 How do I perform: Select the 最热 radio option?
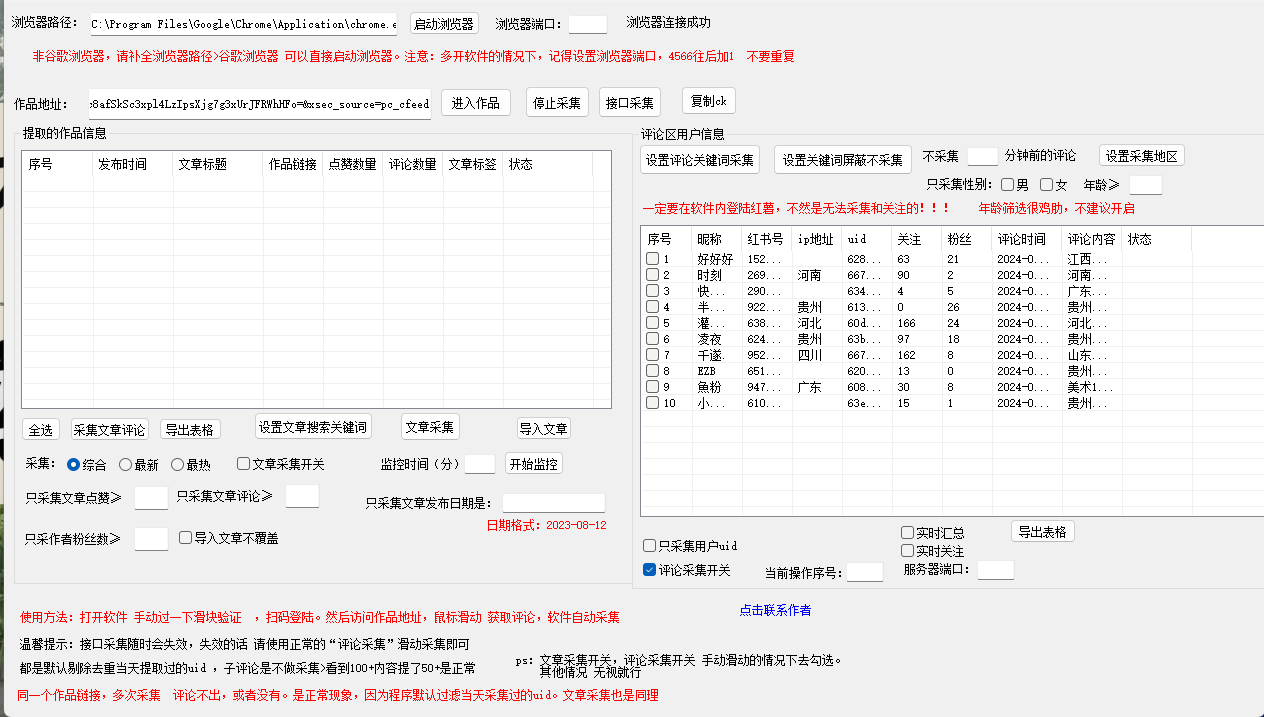[x=178, y=465]
